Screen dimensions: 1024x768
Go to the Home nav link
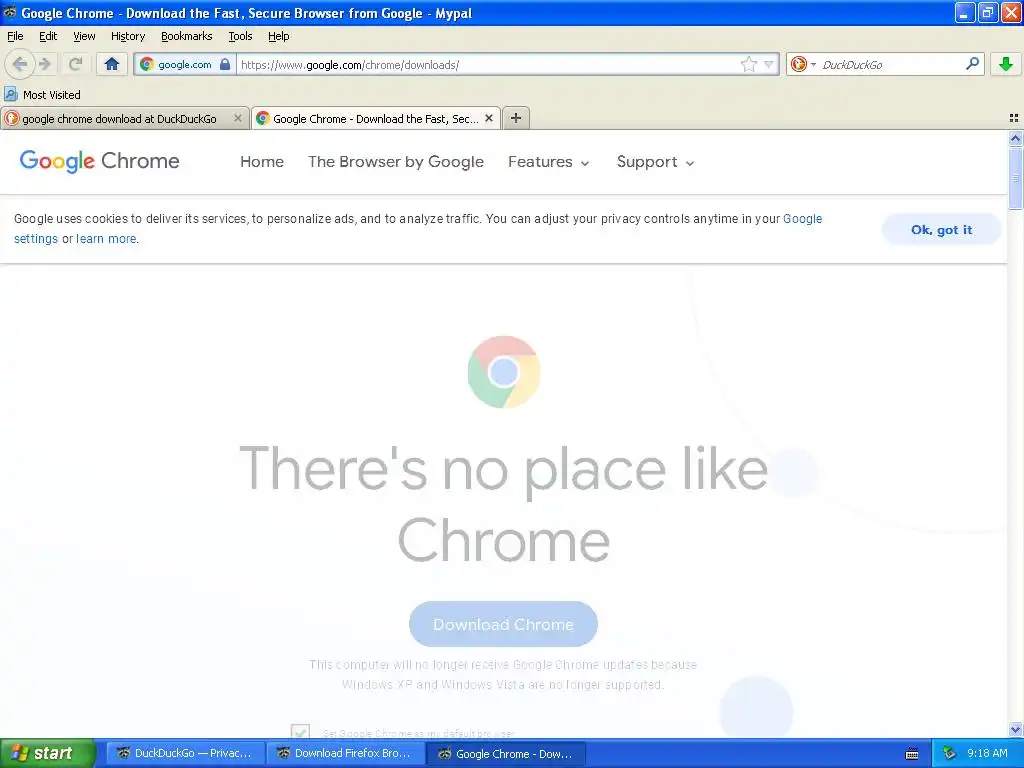pos(262,162)
